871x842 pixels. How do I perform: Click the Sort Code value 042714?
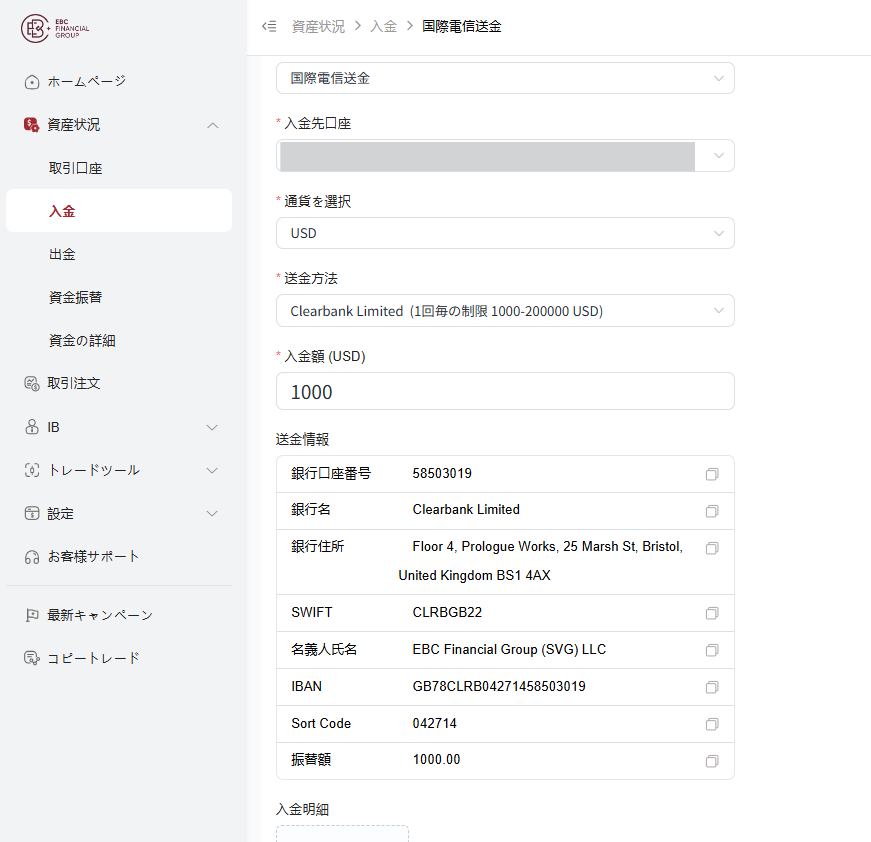[434, 723]
